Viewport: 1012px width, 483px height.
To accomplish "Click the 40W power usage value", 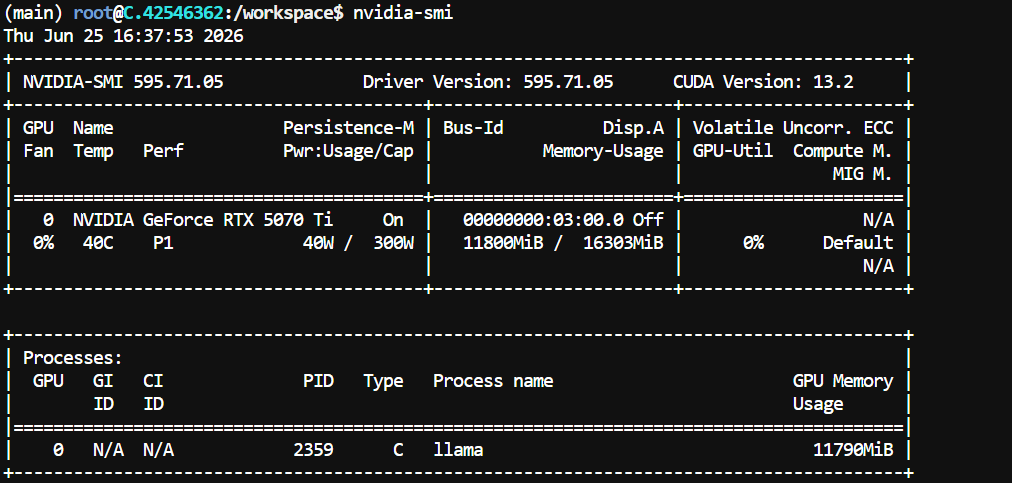I will point(318,243).
